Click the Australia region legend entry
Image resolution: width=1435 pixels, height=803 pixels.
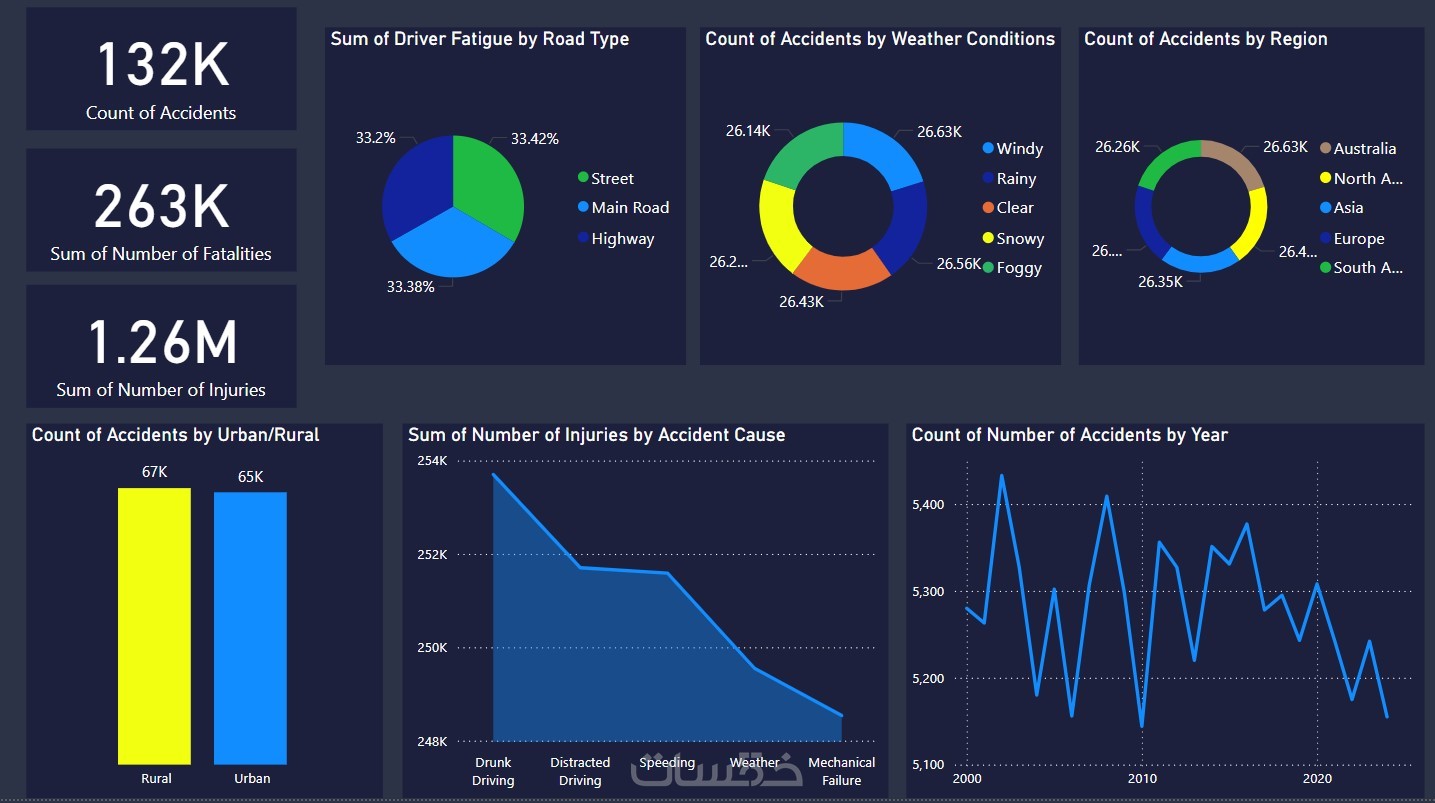click(x=1358, y=148)
